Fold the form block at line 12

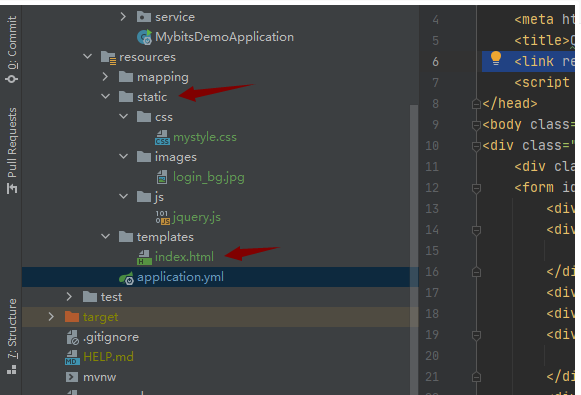tap(476, 188)
